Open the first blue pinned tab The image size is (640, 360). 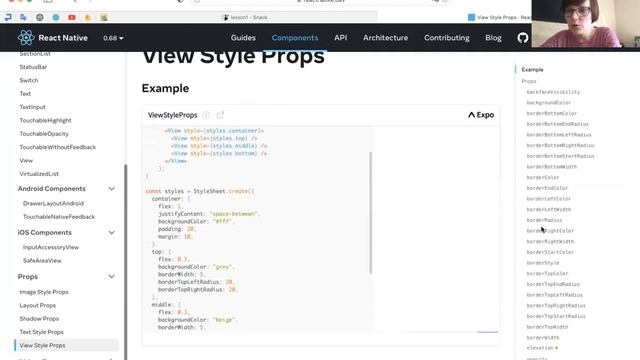click(x=8, y=17)
